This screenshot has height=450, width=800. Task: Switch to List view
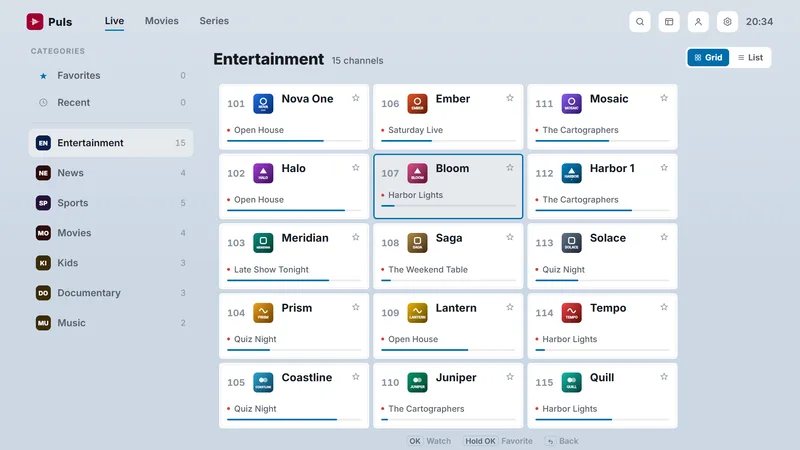750,58
